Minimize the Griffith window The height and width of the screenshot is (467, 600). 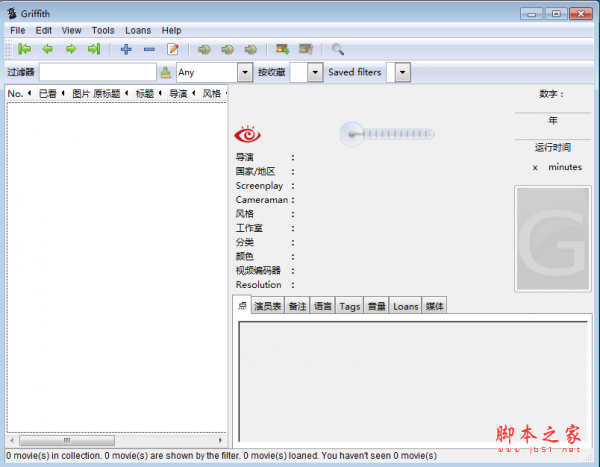(532, 14)
